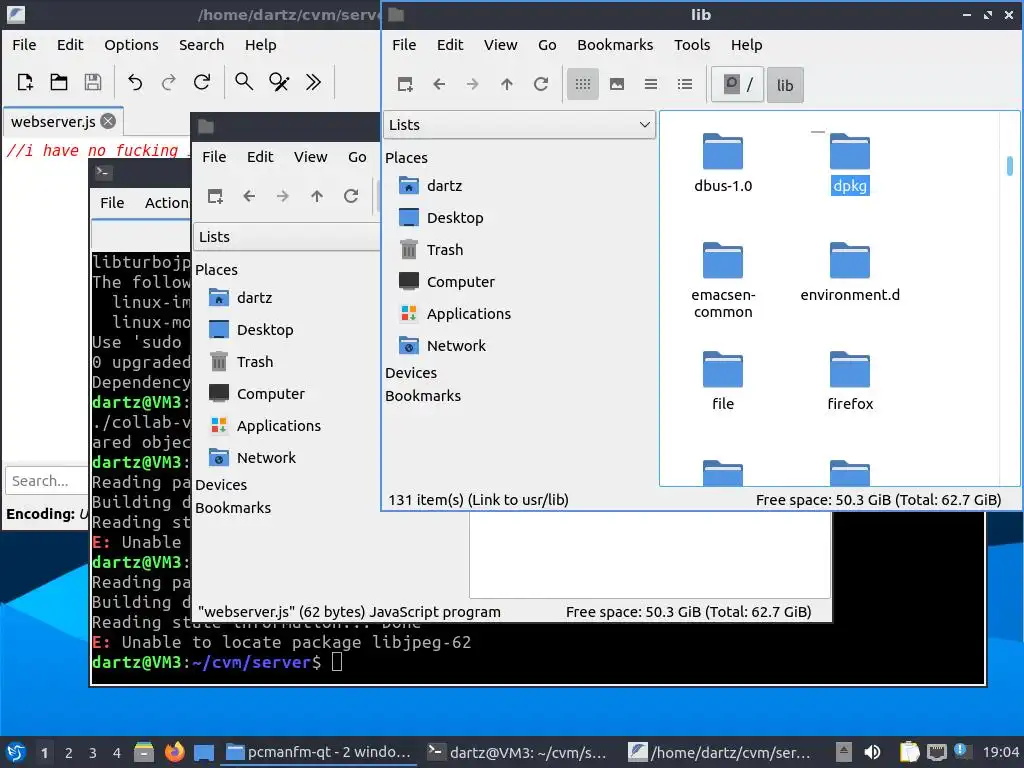Click lib window vertical scrollbar handle
The width and height of the screenshot is (1024, 768).
[x=1010, y=166]
